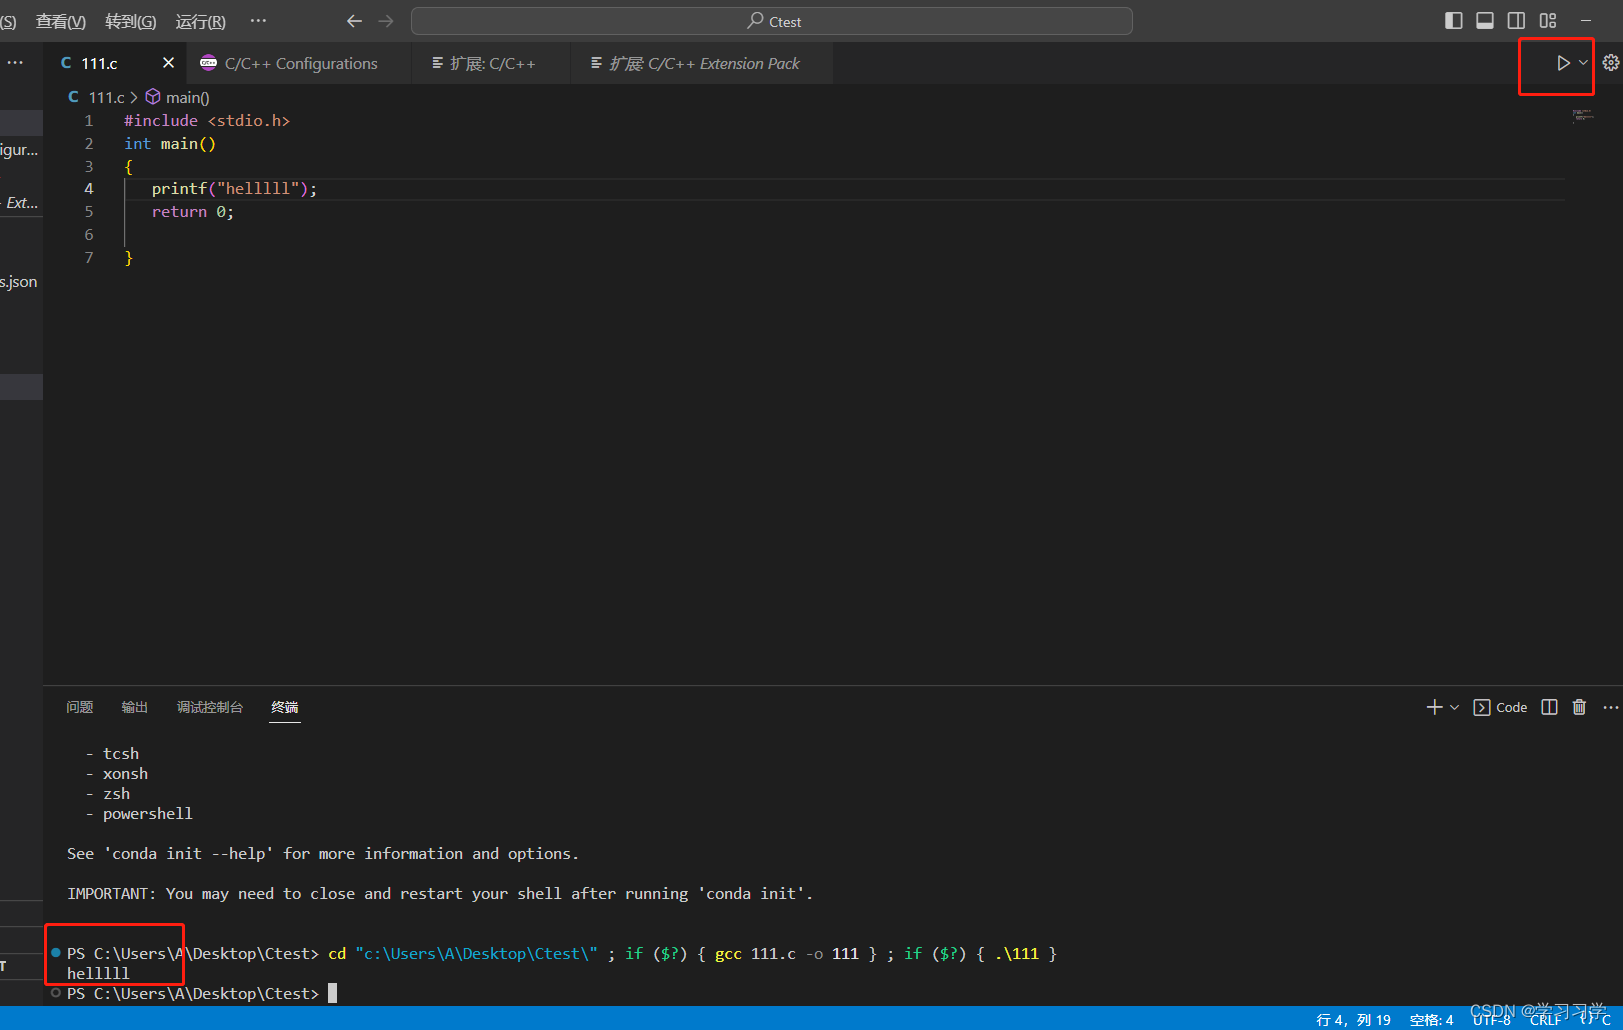Viewport: 1623px width, 1030px height.
Task: Go forward with the right arrow
Action: pos(386,21)
